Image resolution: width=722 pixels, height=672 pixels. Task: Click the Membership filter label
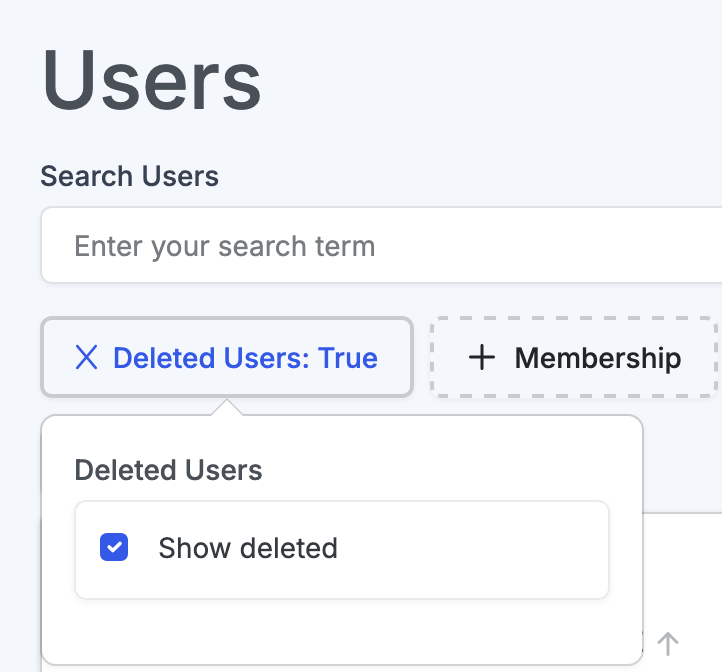pyautogui.click(x=598, y=358)
